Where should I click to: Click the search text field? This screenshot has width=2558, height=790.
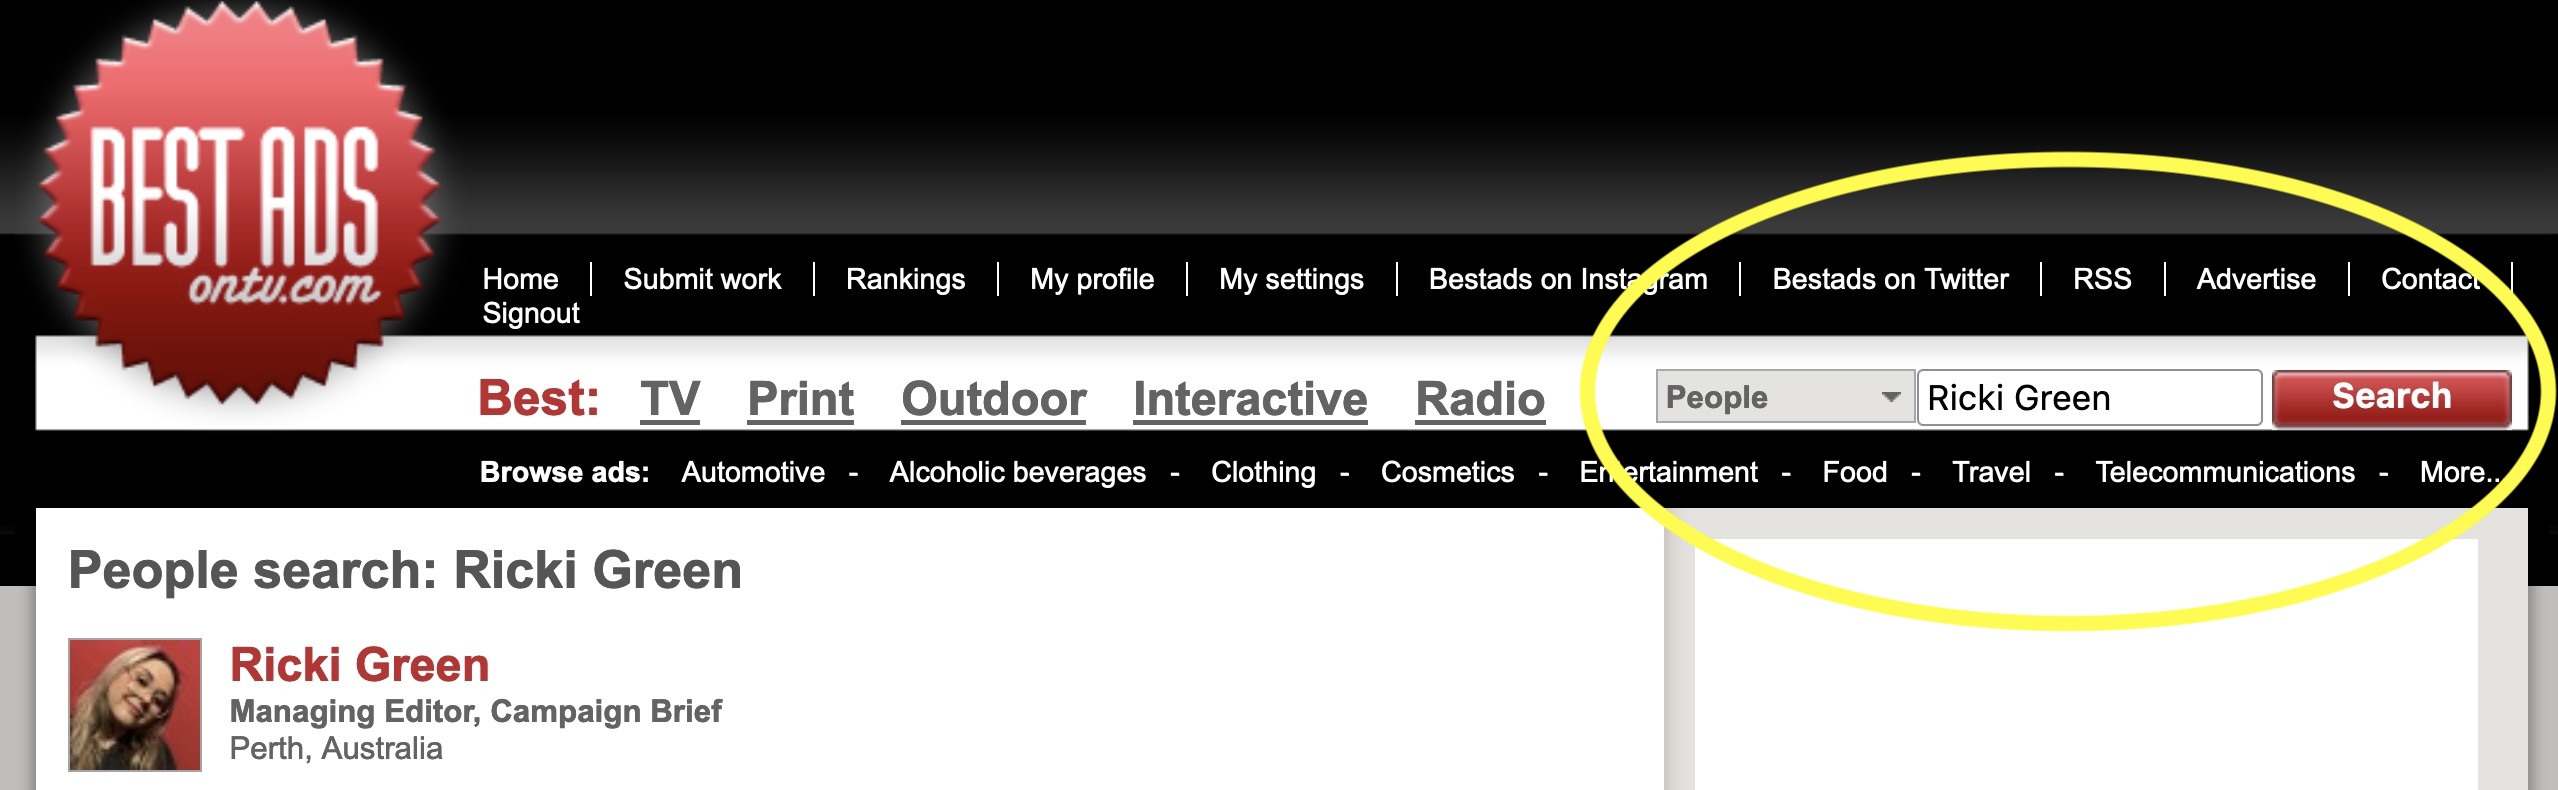coord(2088,398)
